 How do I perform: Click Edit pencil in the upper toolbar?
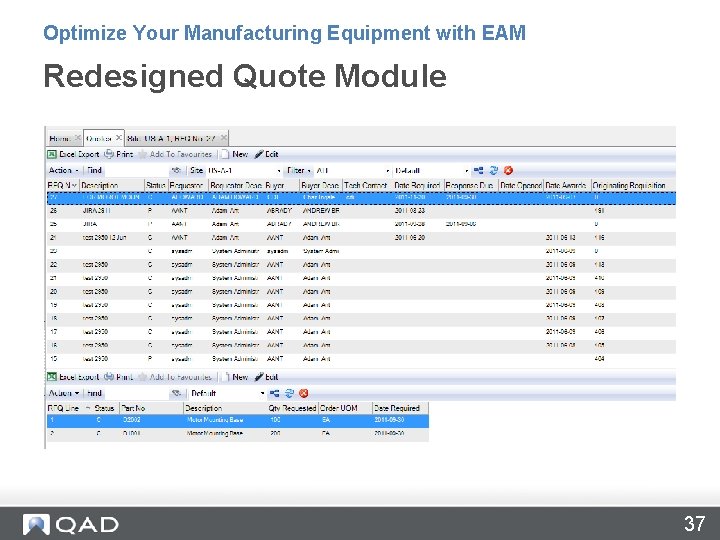pos(267,154)
